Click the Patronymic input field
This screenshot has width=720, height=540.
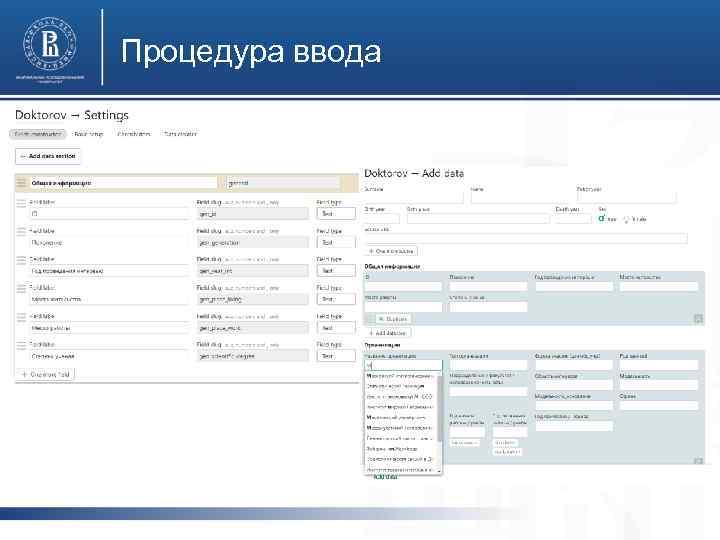626,198
